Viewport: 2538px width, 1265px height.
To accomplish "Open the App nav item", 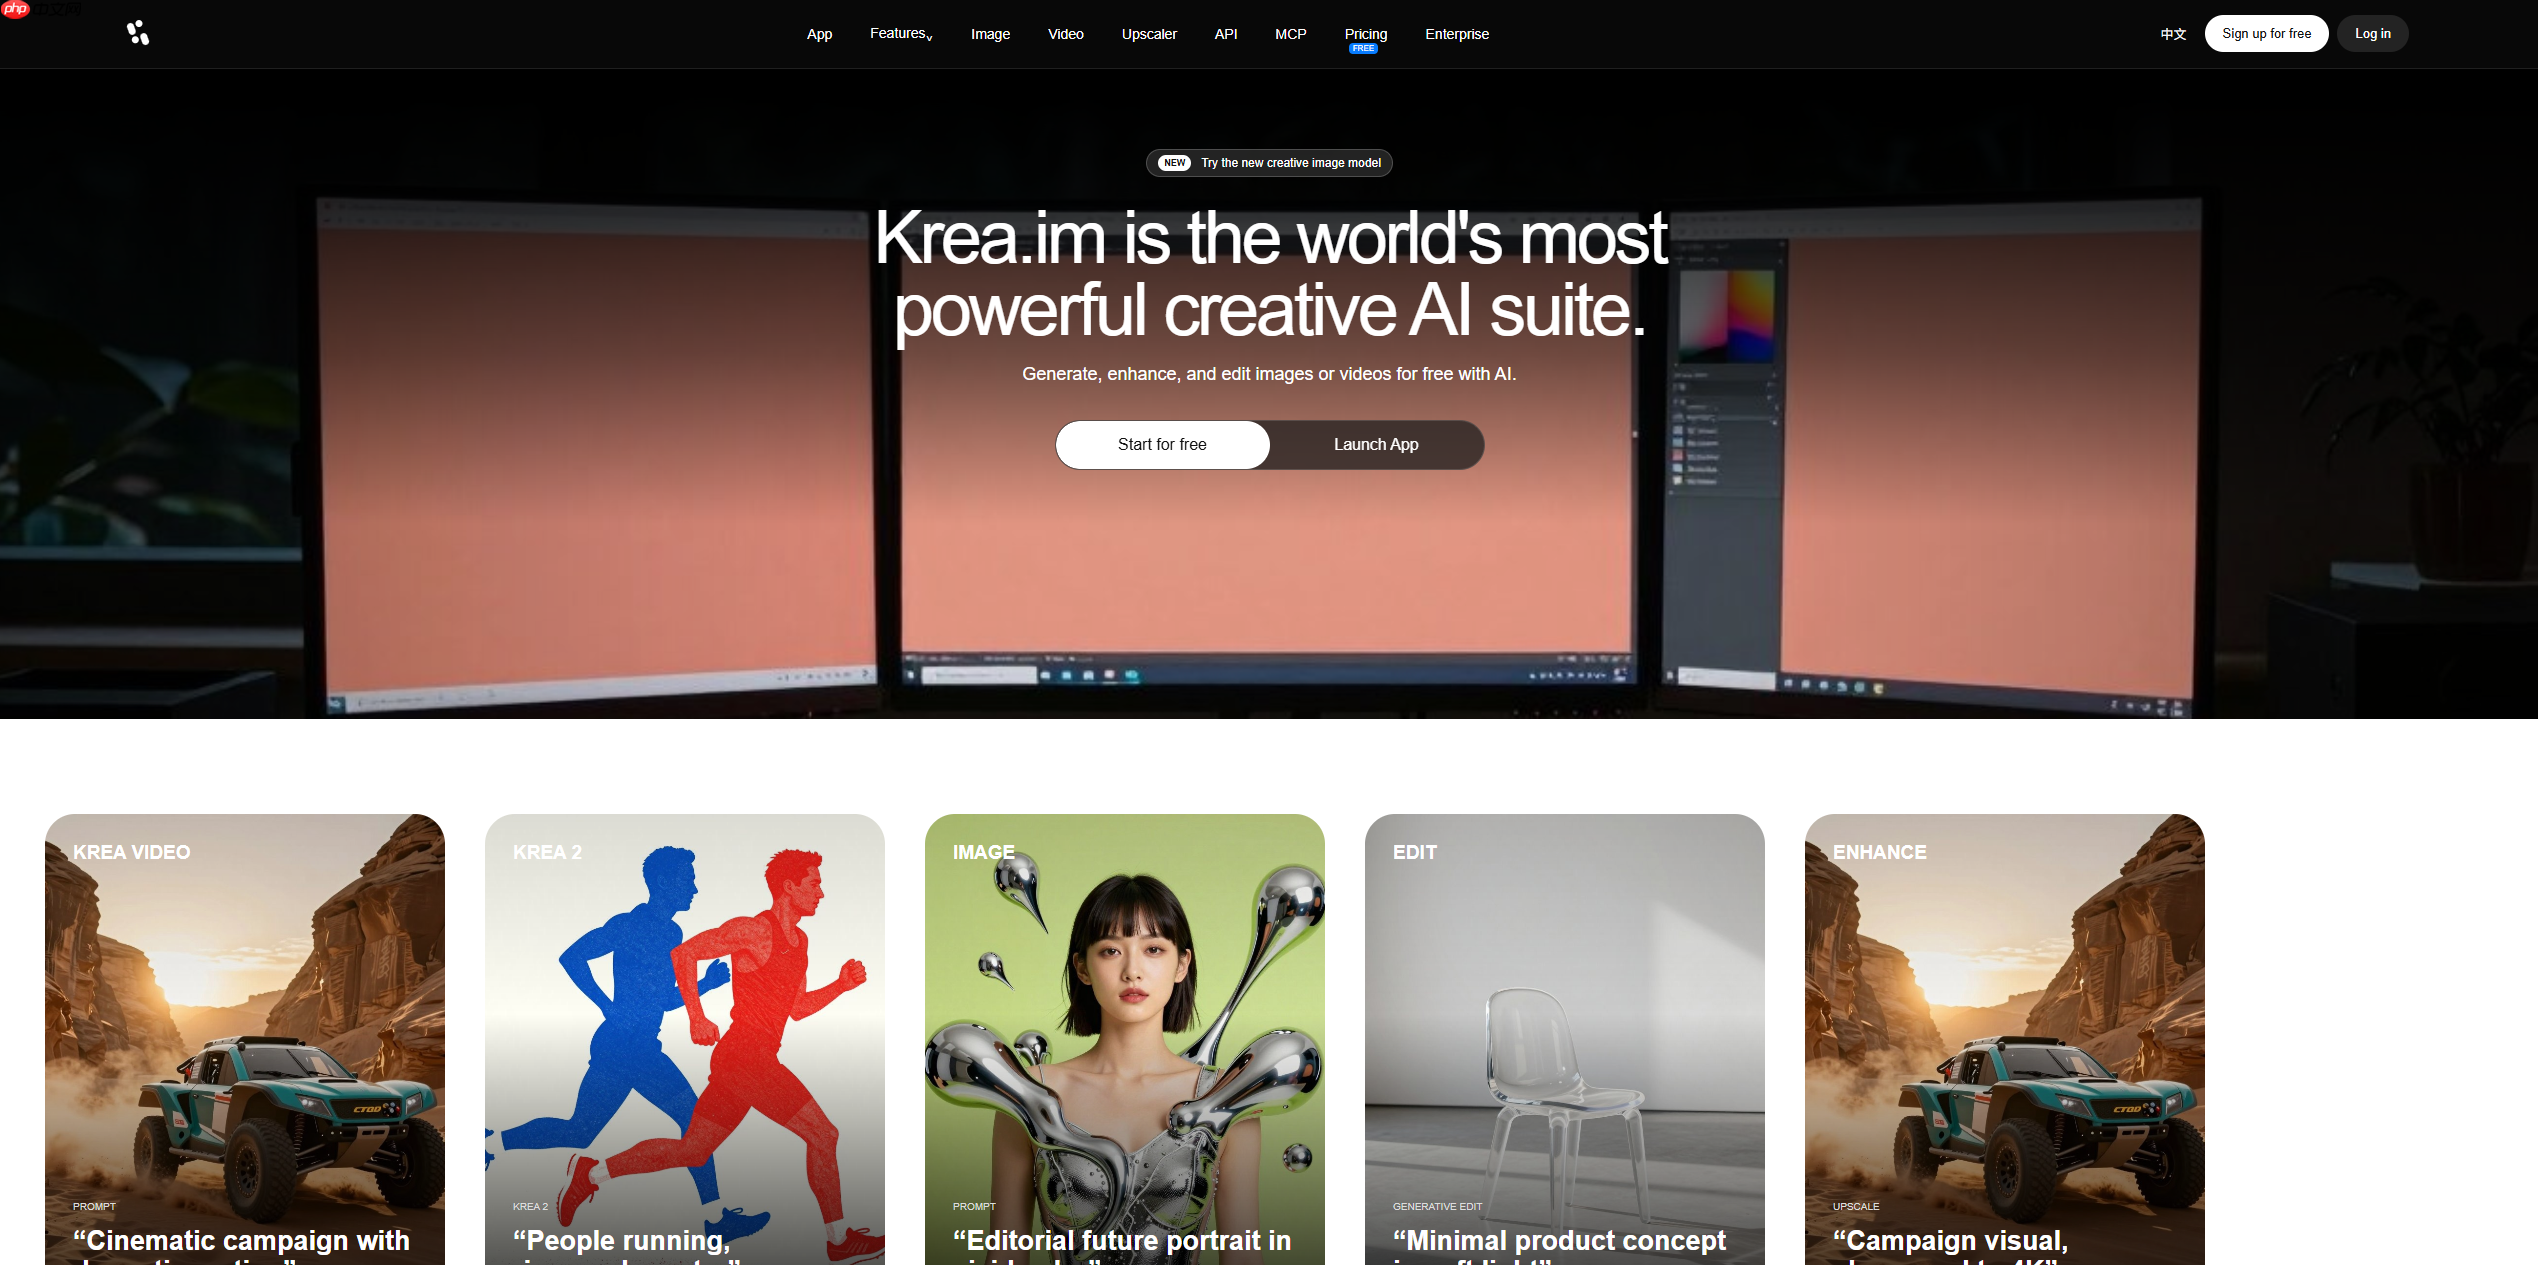I will pyautogui.click(x=819, y=34).
